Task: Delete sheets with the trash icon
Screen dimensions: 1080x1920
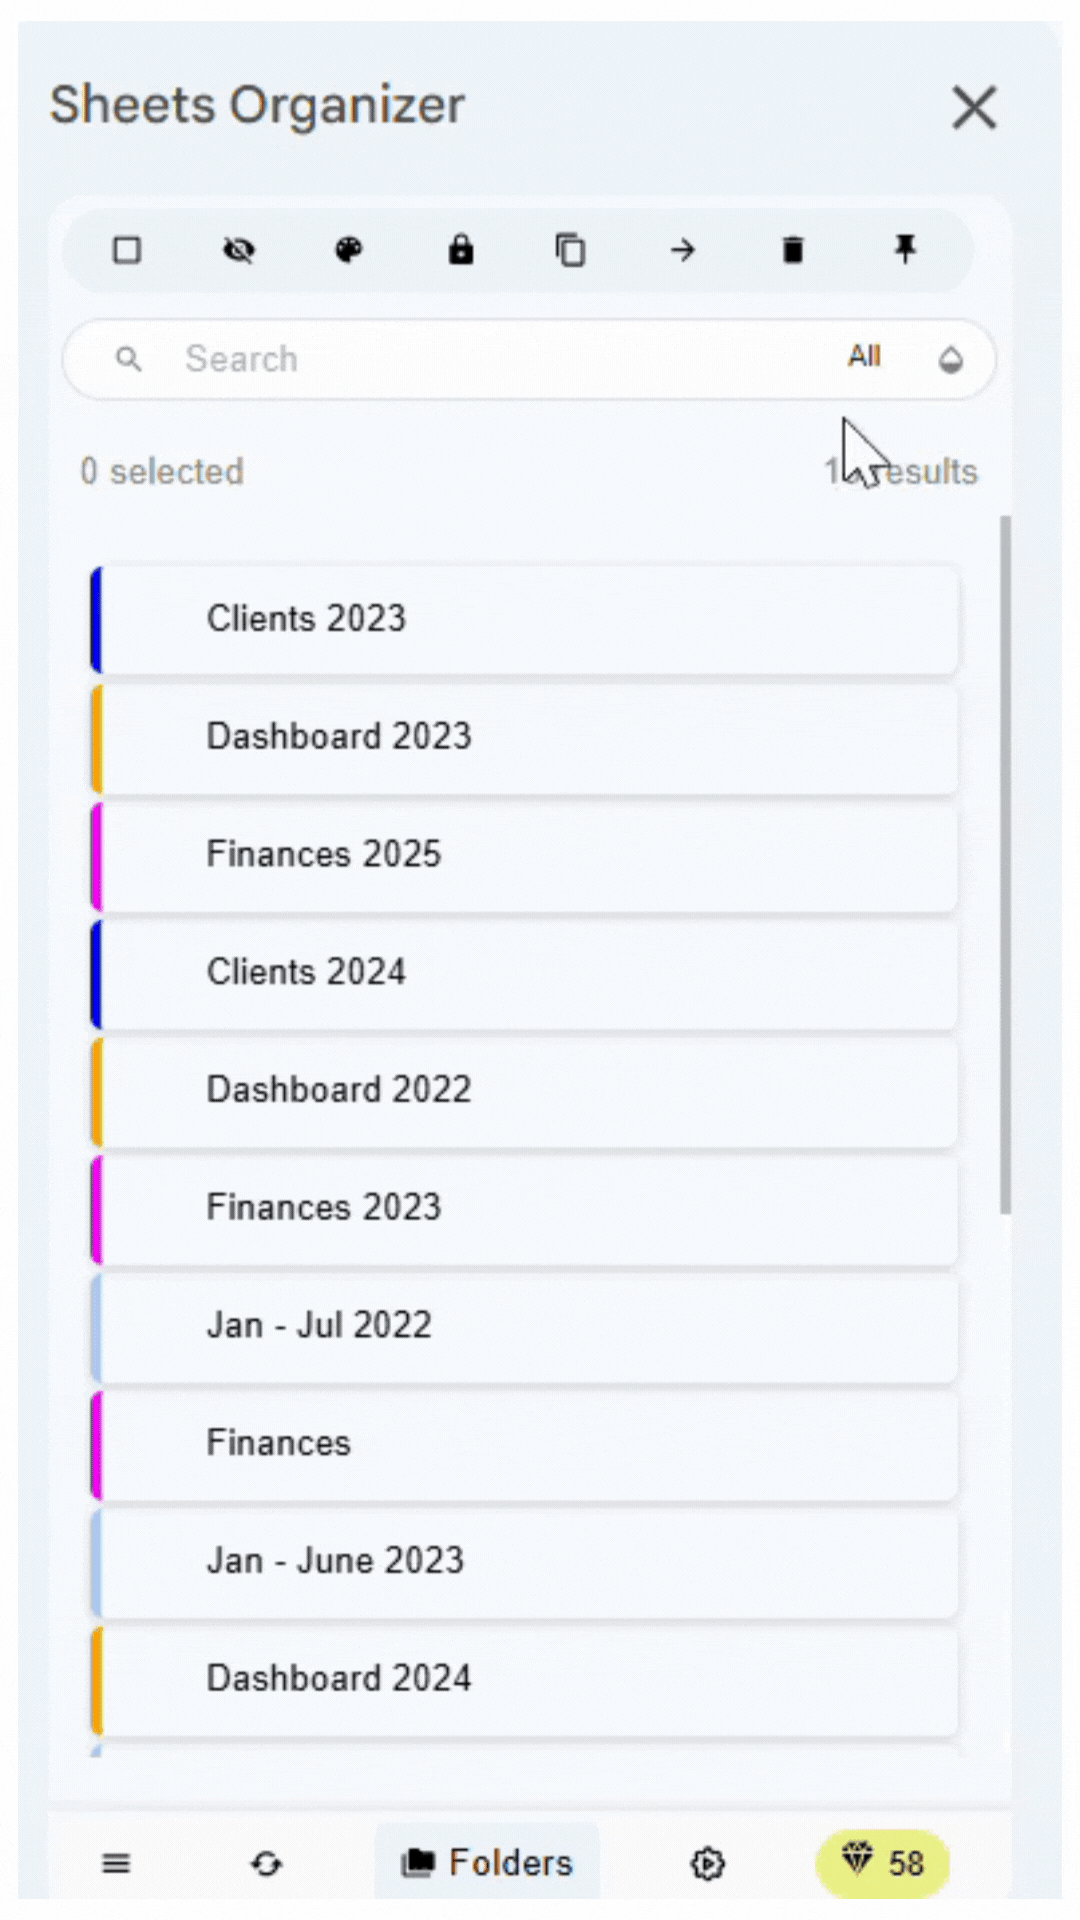Action: [793, 251]
